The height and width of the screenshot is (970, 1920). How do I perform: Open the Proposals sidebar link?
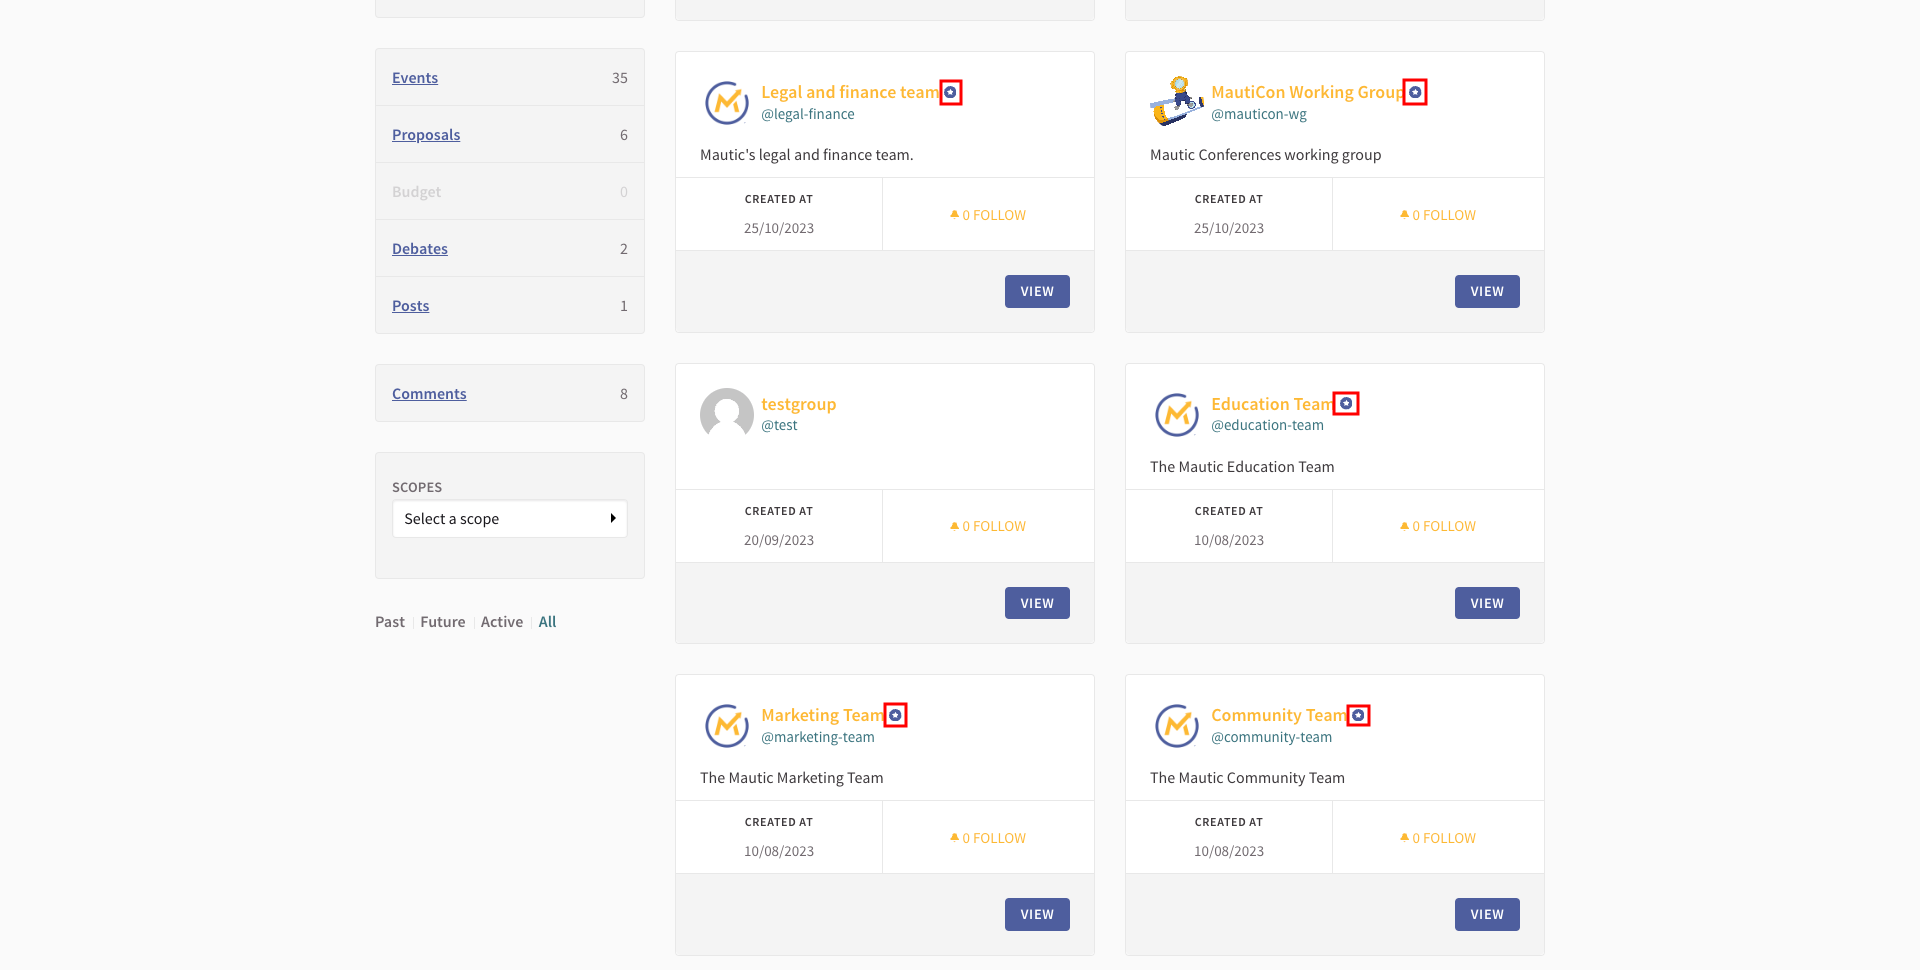(426, 135)
